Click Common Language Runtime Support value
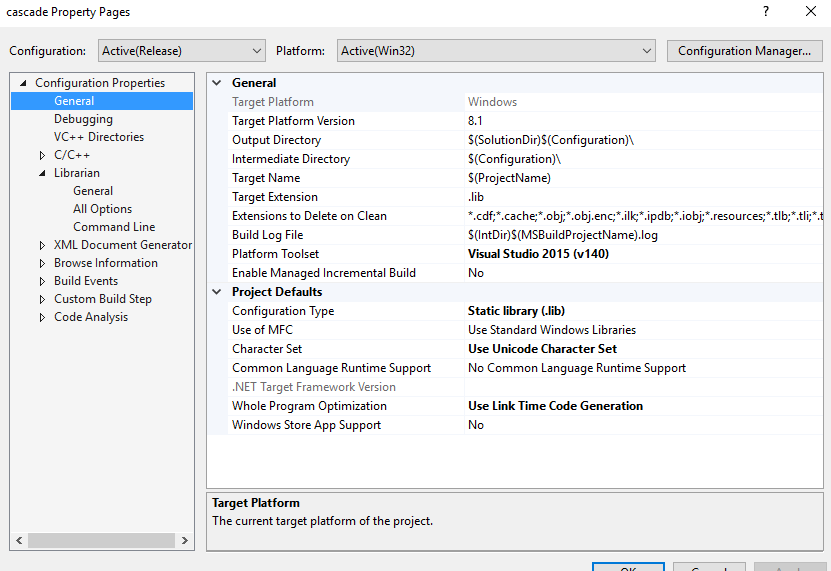 643,368
